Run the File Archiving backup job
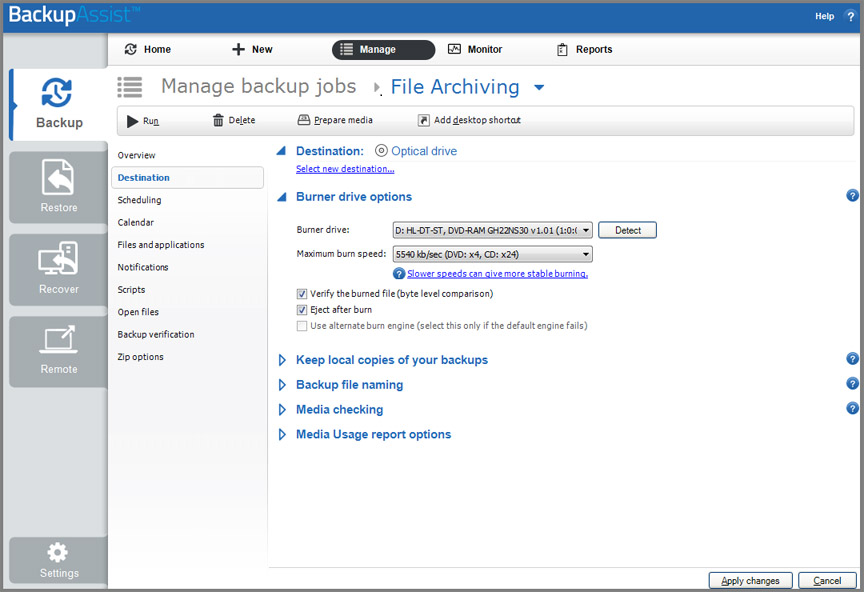Viewport: 864px width, 592px height. click(x=143, y=121)
